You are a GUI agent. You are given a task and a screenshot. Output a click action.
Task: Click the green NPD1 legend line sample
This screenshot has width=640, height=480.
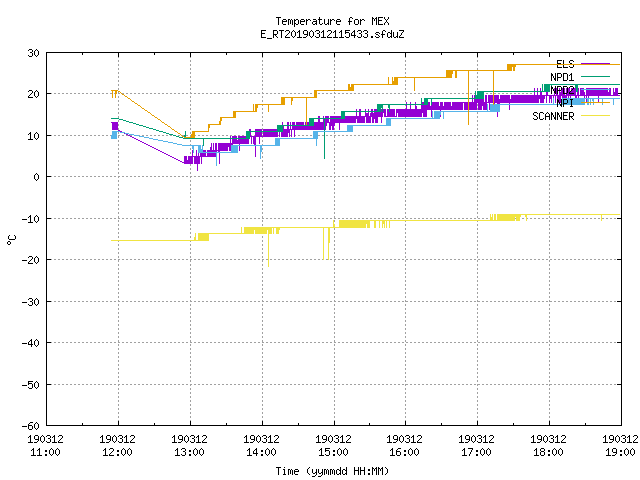click(x=595, y=77)
